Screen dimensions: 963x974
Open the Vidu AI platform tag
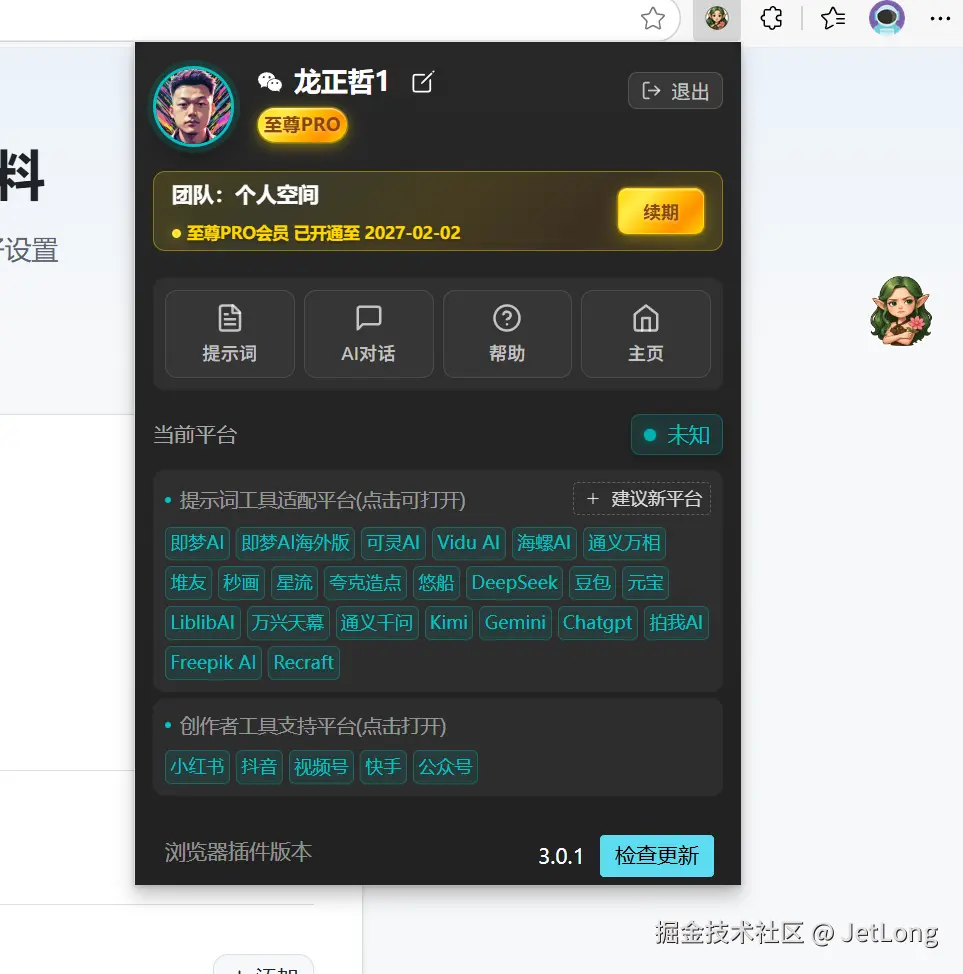point(468,543)
